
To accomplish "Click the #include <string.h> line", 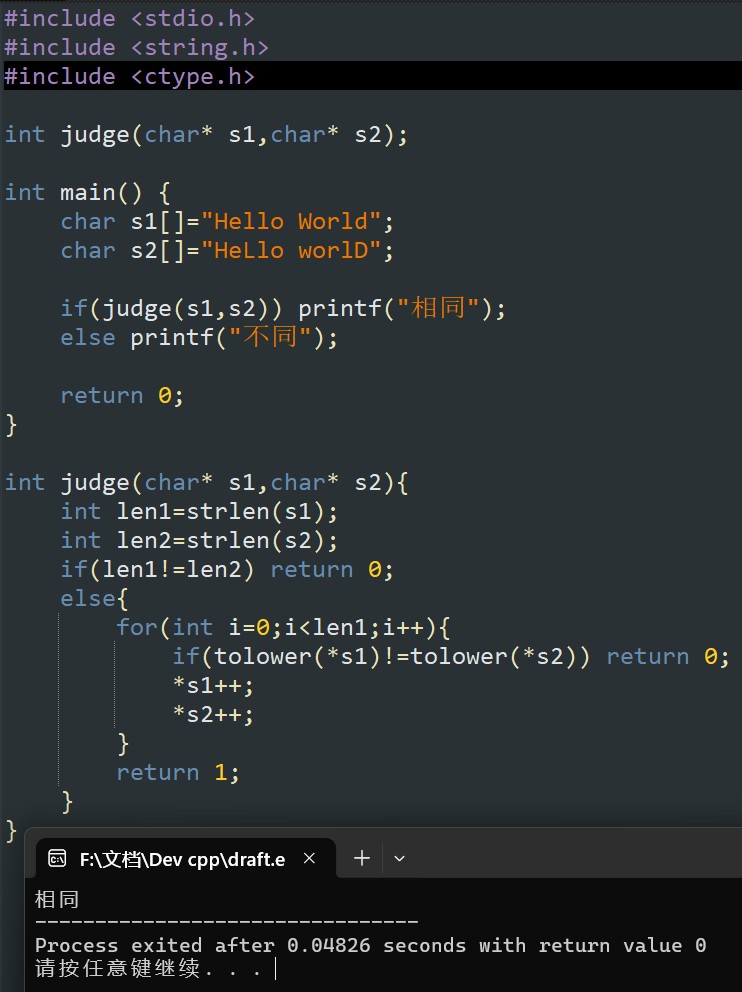I will coord(136,47).
